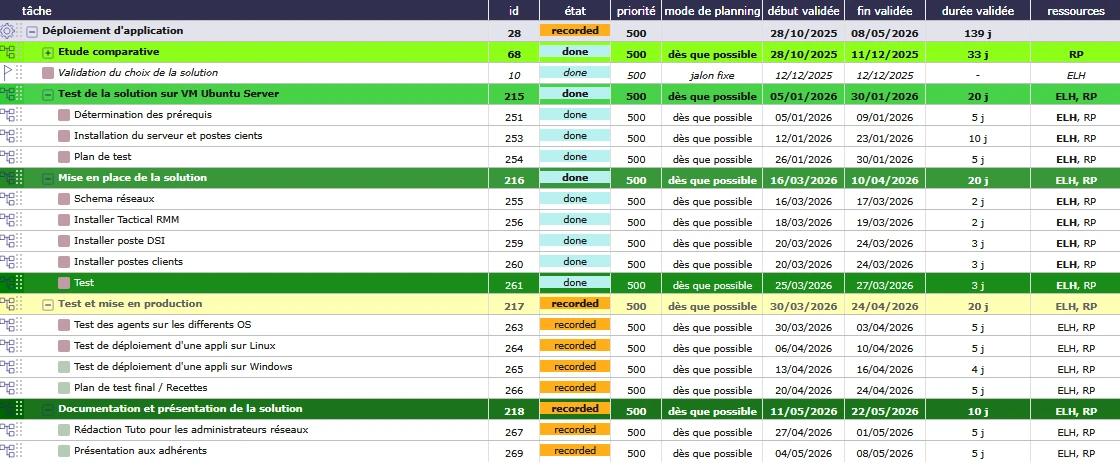The height and width of the screenshot is (472, 1120).
Task: Click hierarchy icon of Présentation aux adhérents row
Action: pyautogui.click(x=8, y=451)
